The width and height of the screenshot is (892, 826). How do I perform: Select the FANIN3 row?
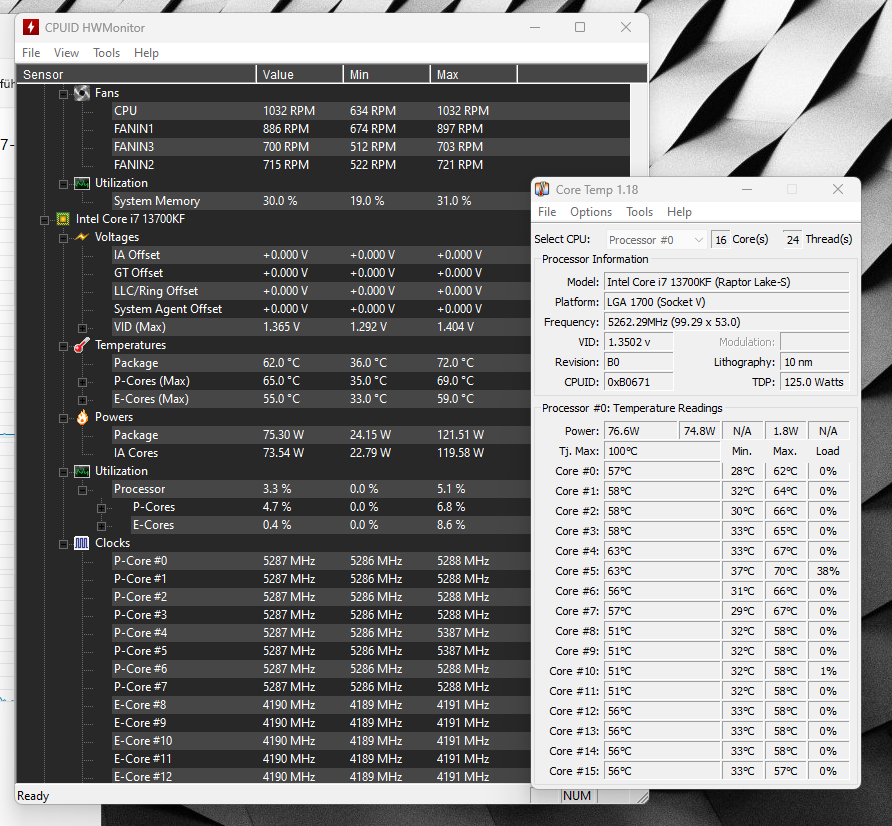371,147
